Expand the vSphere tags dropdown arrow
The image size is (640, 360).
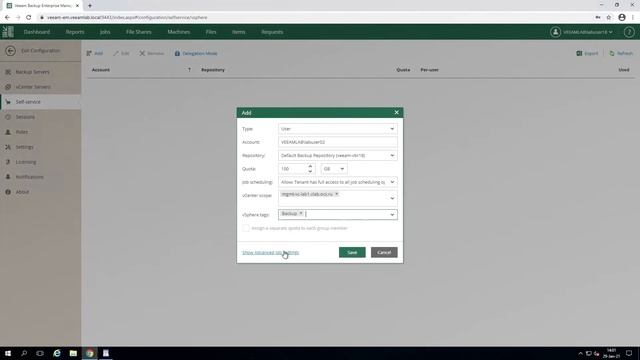[392, 215]
